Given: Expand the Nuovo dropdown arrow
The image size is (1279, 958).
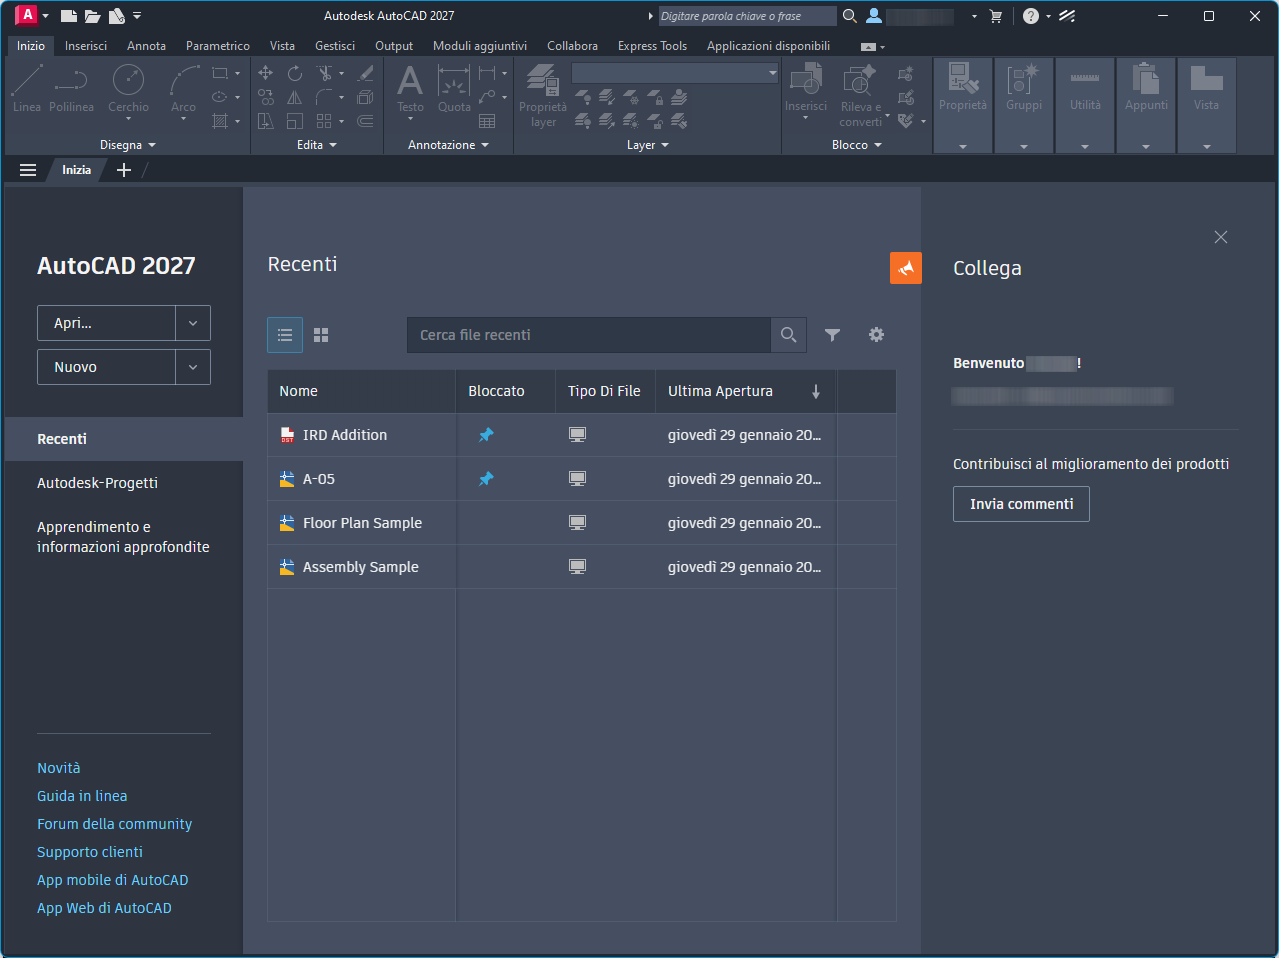Looking at the screenshot, I should point(193,367).
